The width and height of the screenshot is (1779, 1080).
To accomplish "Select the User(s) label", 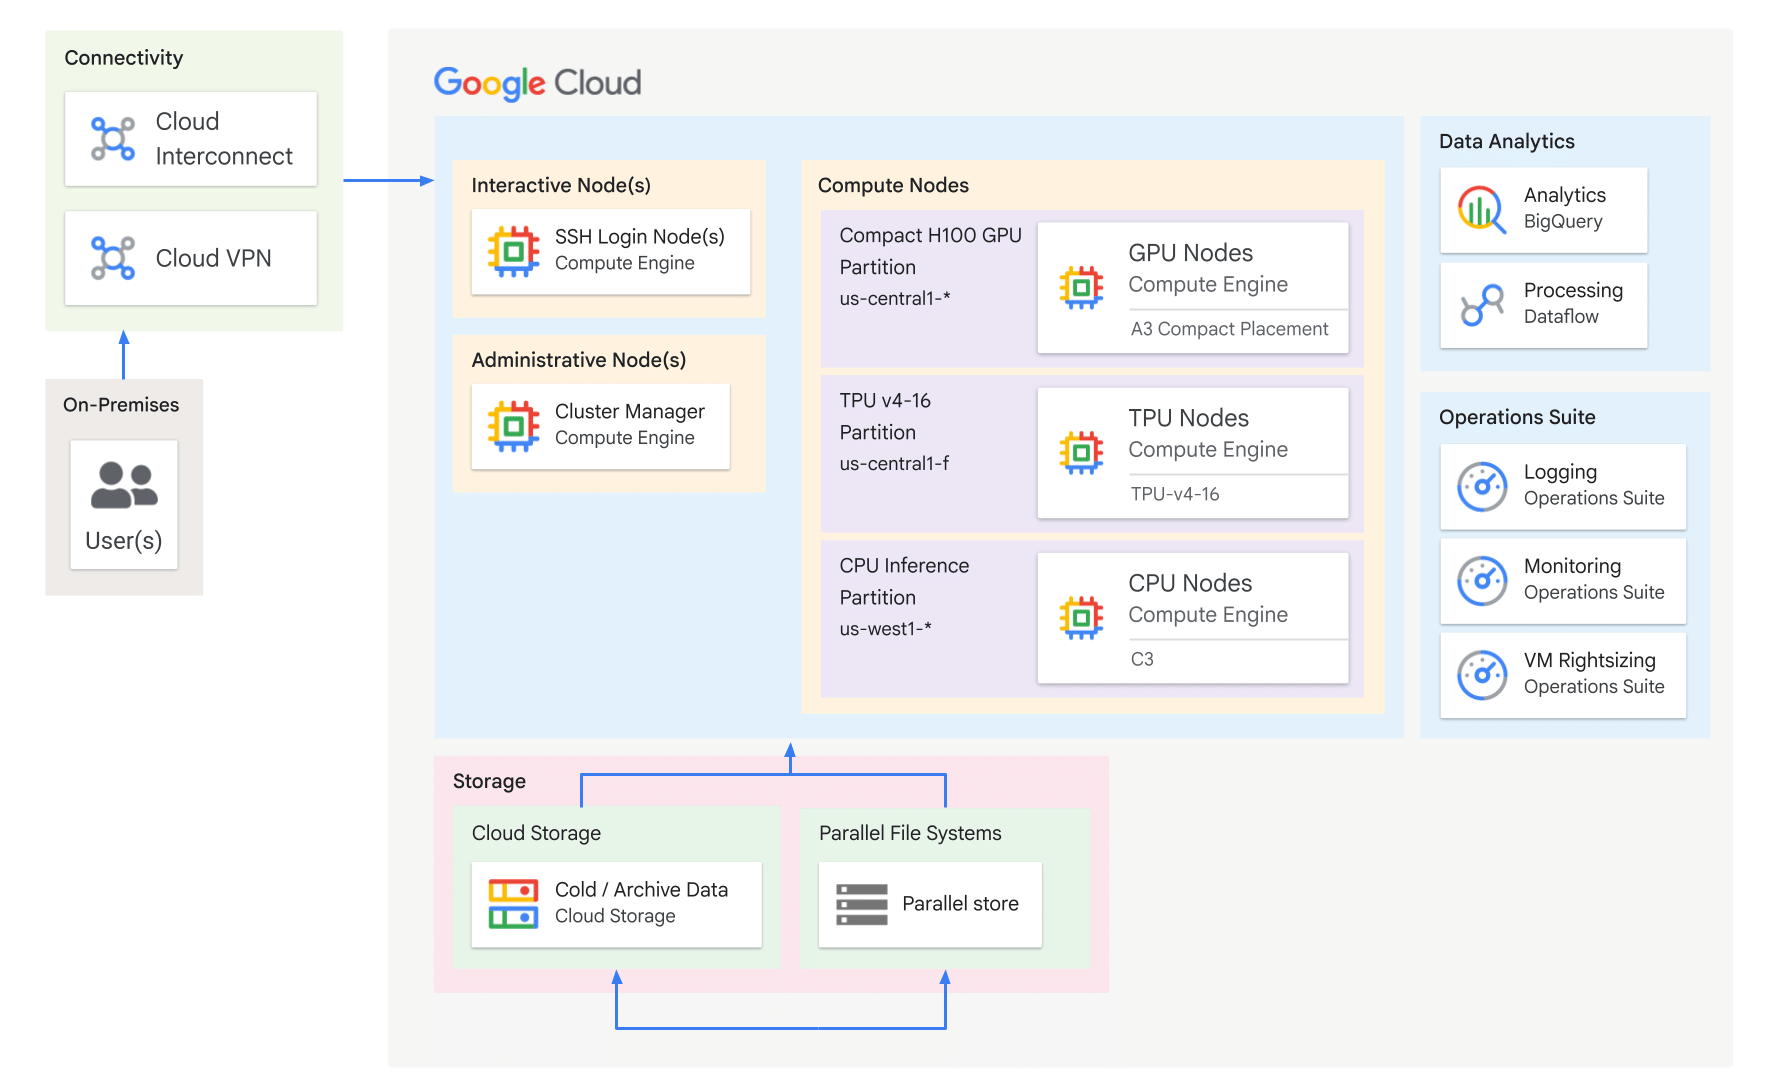I will [124, 541].
